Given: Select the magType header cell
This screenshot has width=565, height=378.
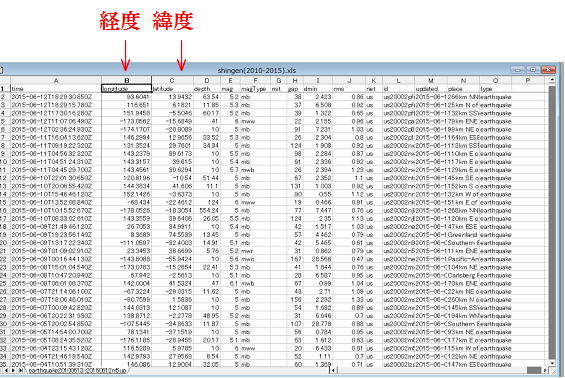Looking at the screenshot, I should pos(255,89).
